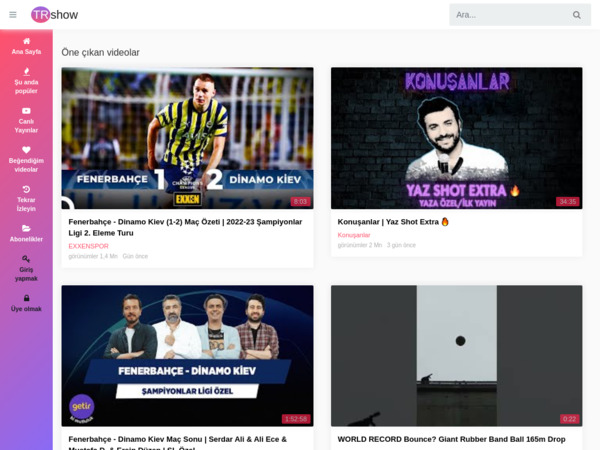Open Fenerbahçe 1-2 Dinamo Kiev thumbnail

click(188, 138)
